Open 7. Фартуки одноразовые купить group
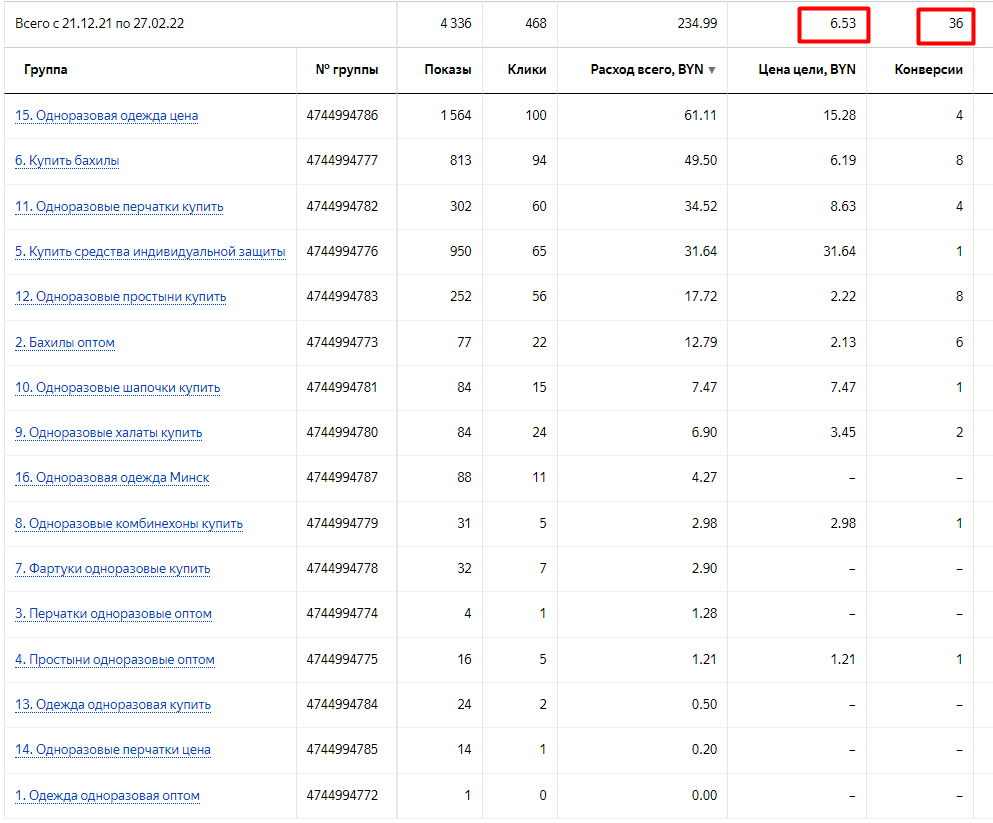 [112, 569]
